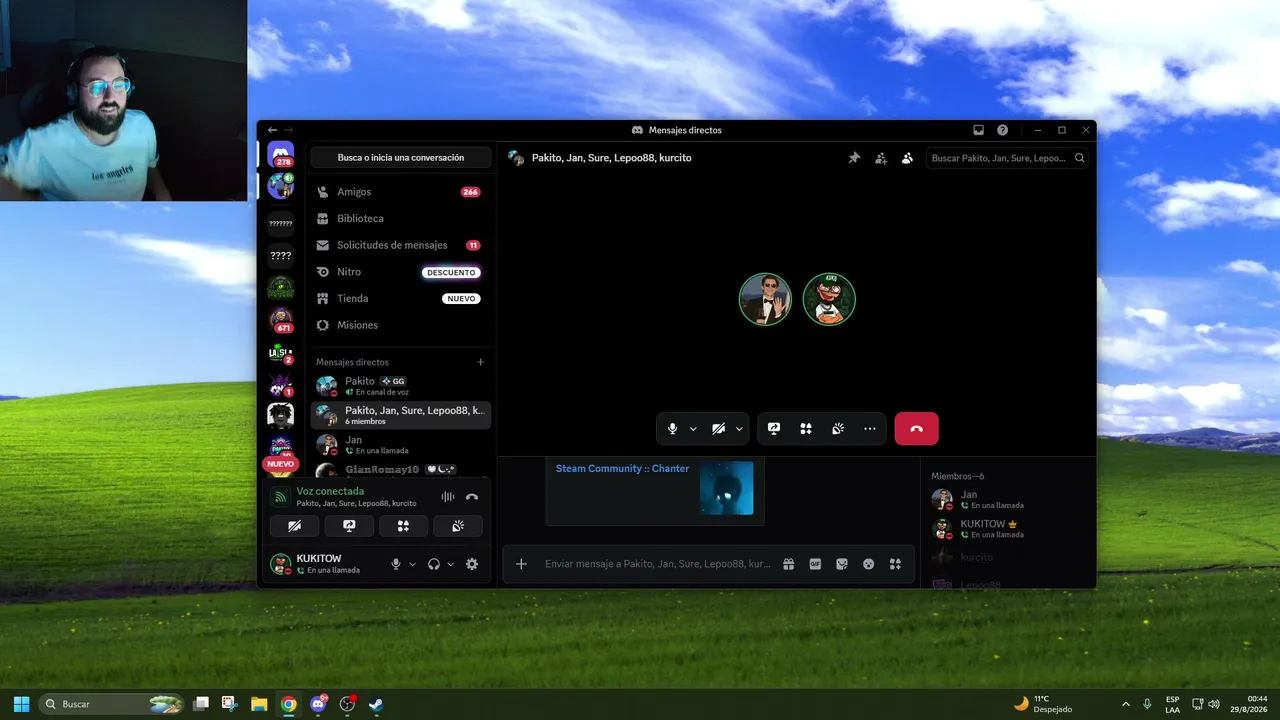Open soundboard from the call controls
This screenshot has height=720, width=1280.
click(x=838, y=428)
